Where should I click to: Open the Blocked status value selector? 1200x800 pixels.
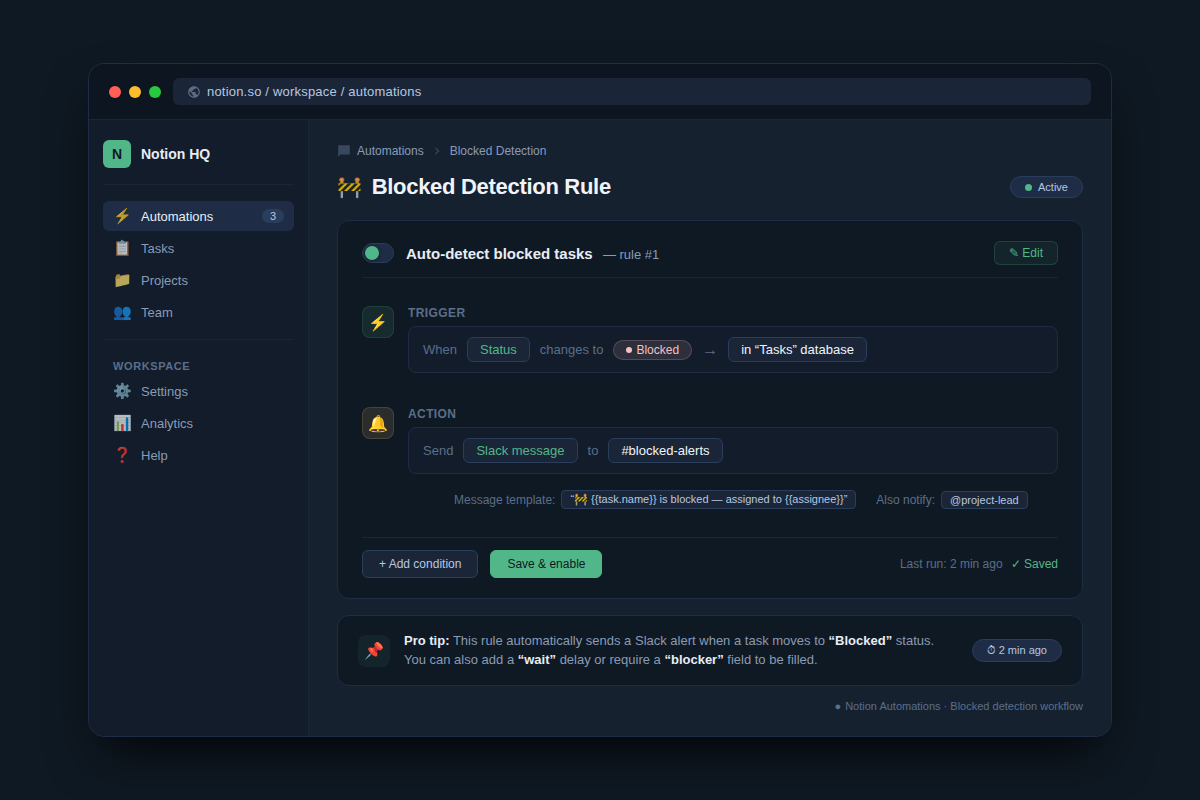pos(652,350)
